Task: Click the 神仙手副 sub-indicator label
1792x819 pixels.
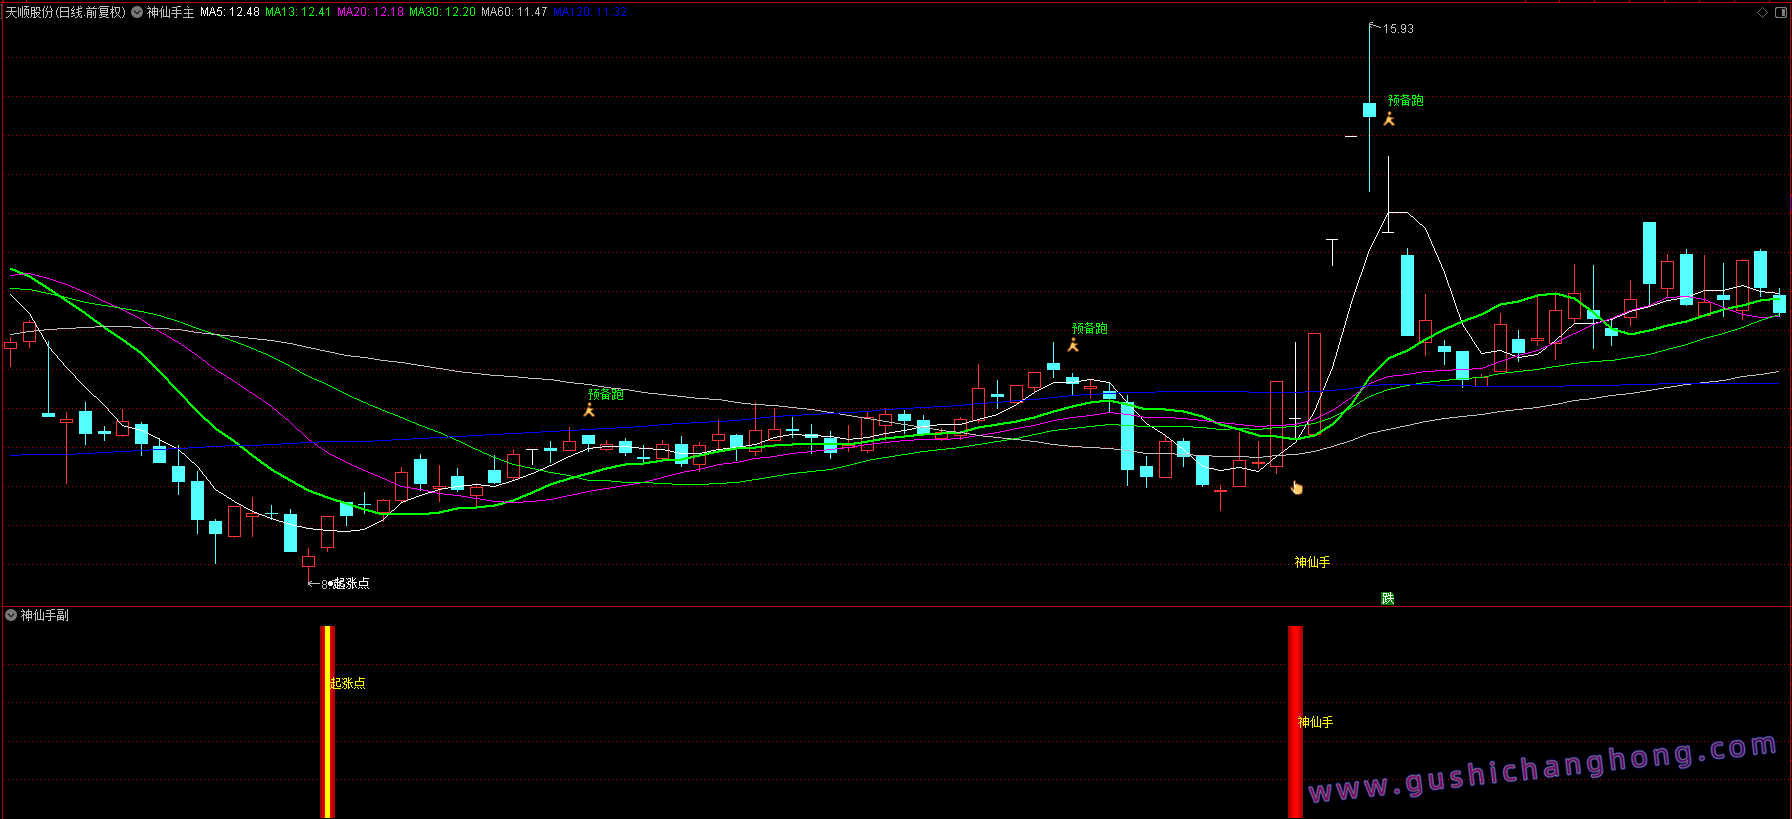Action: (45, 615)
